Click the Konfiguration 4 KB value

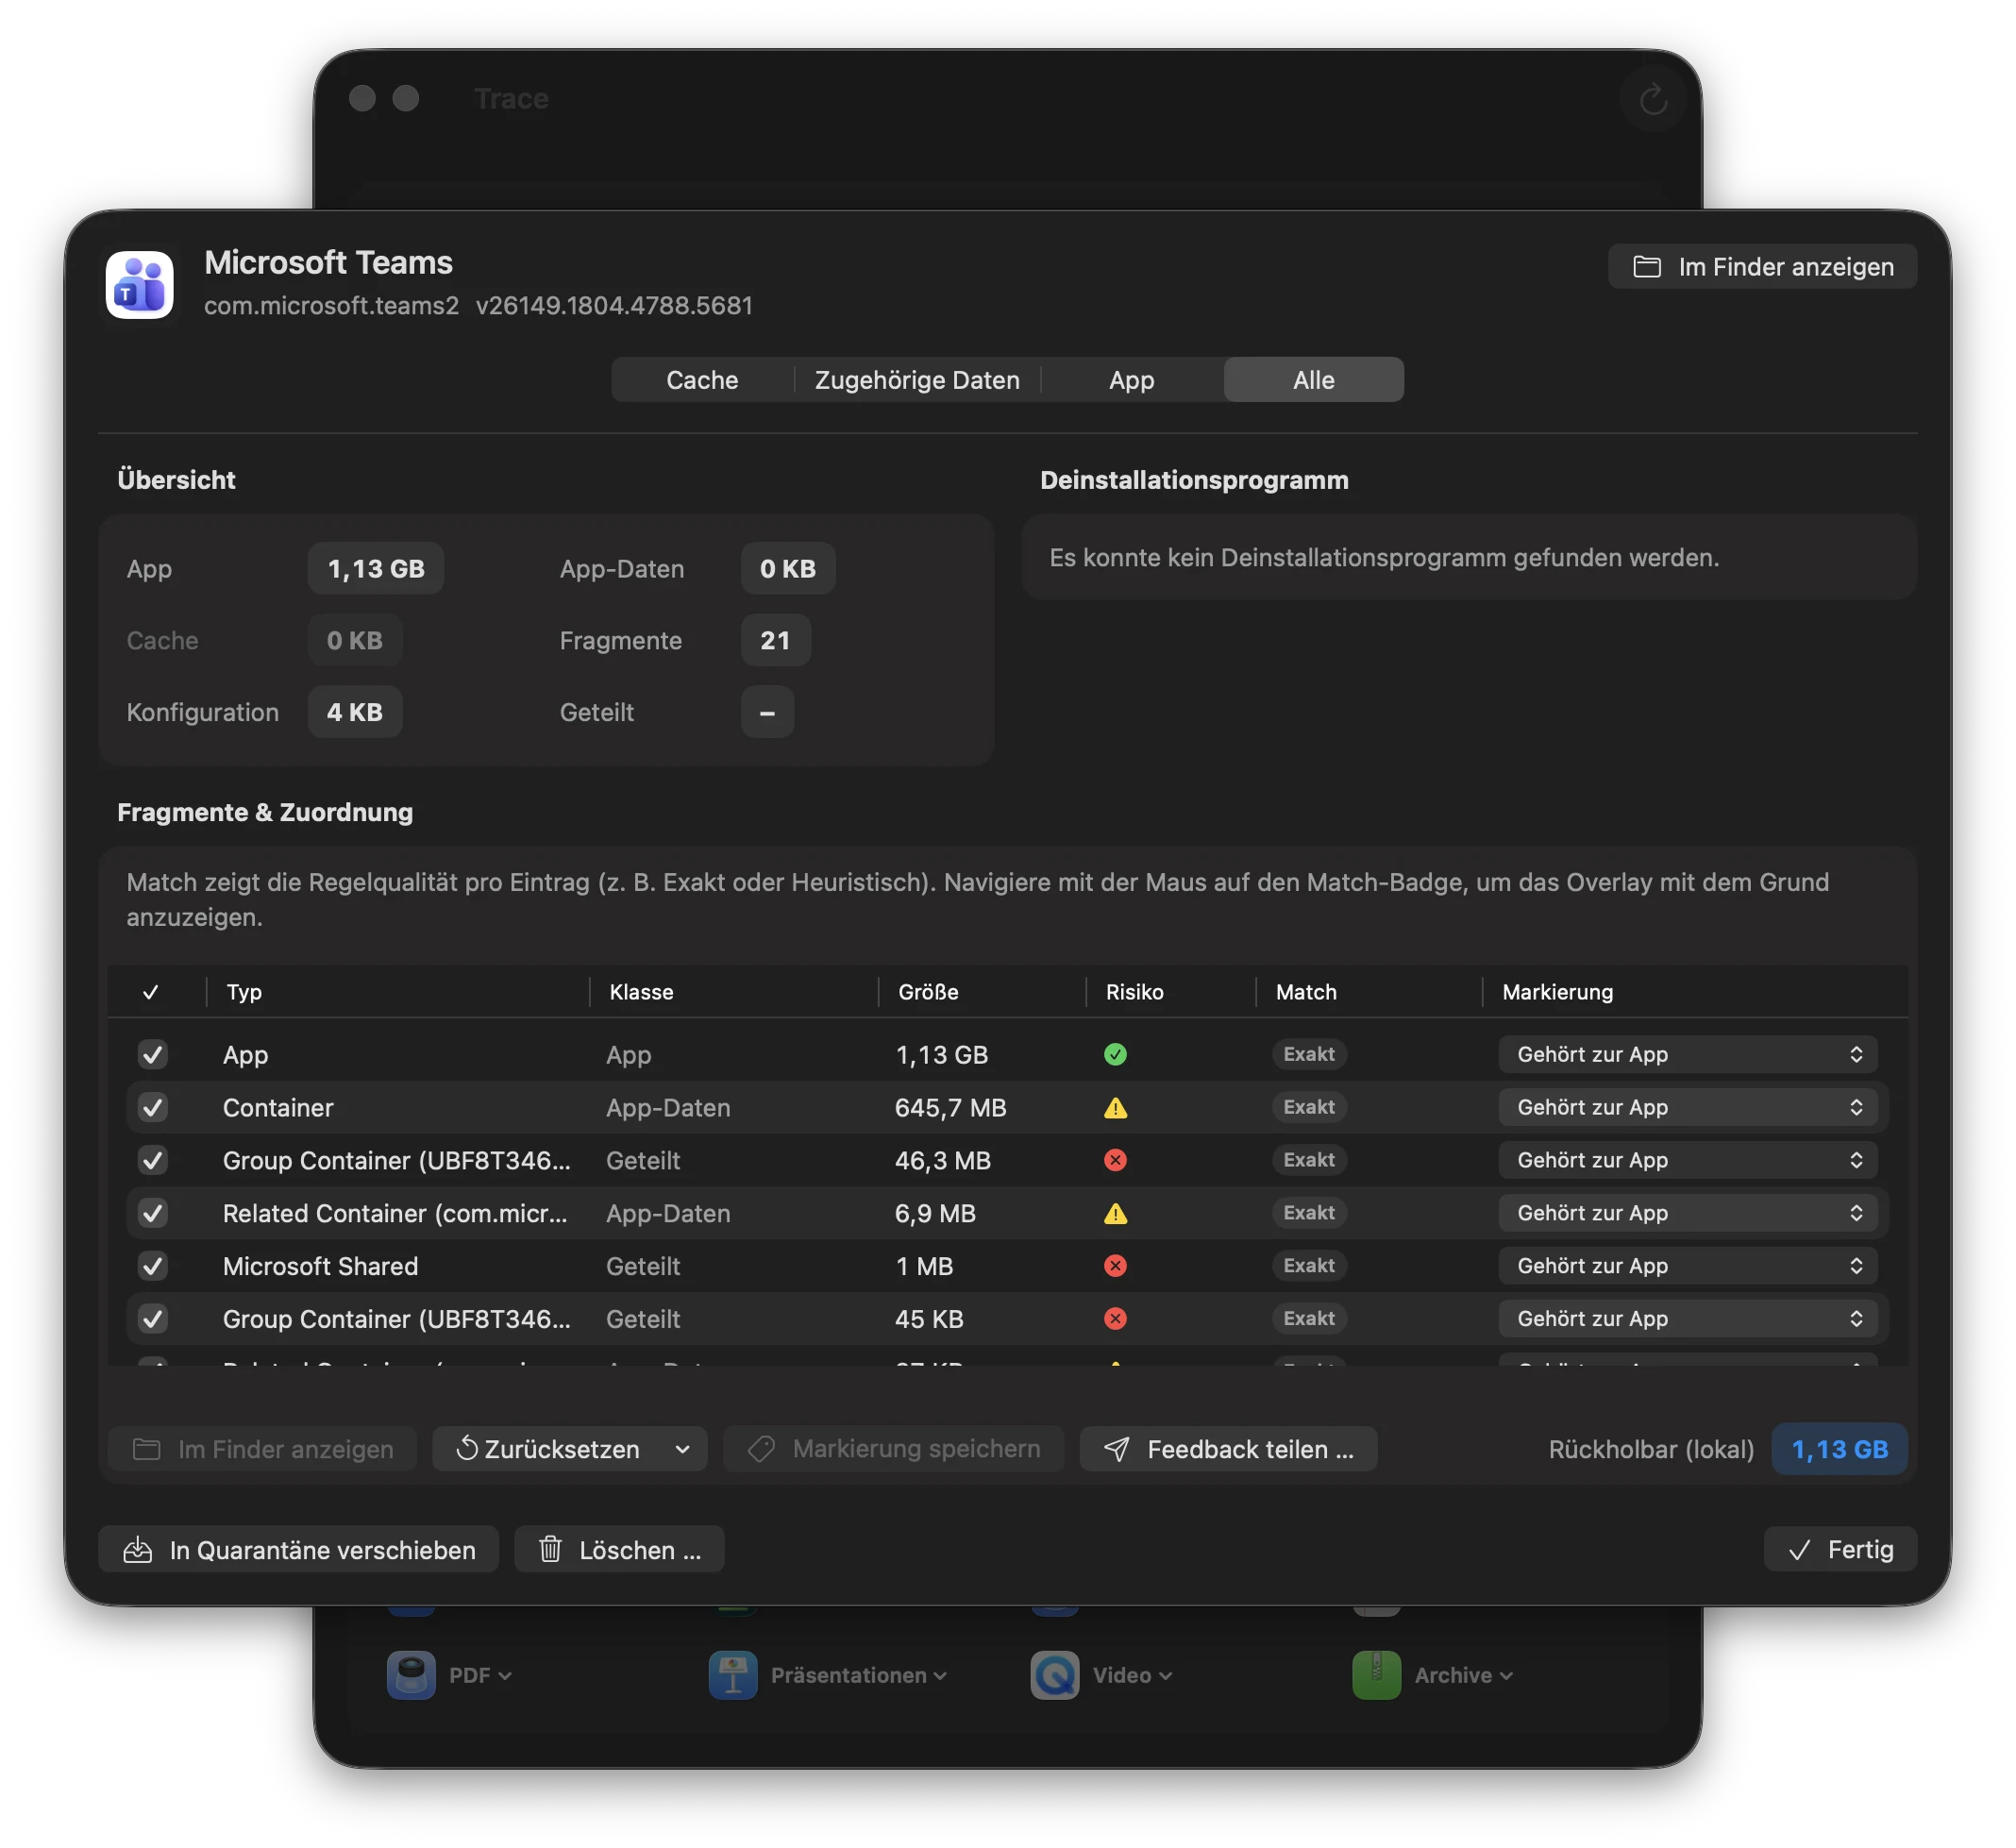355,712
